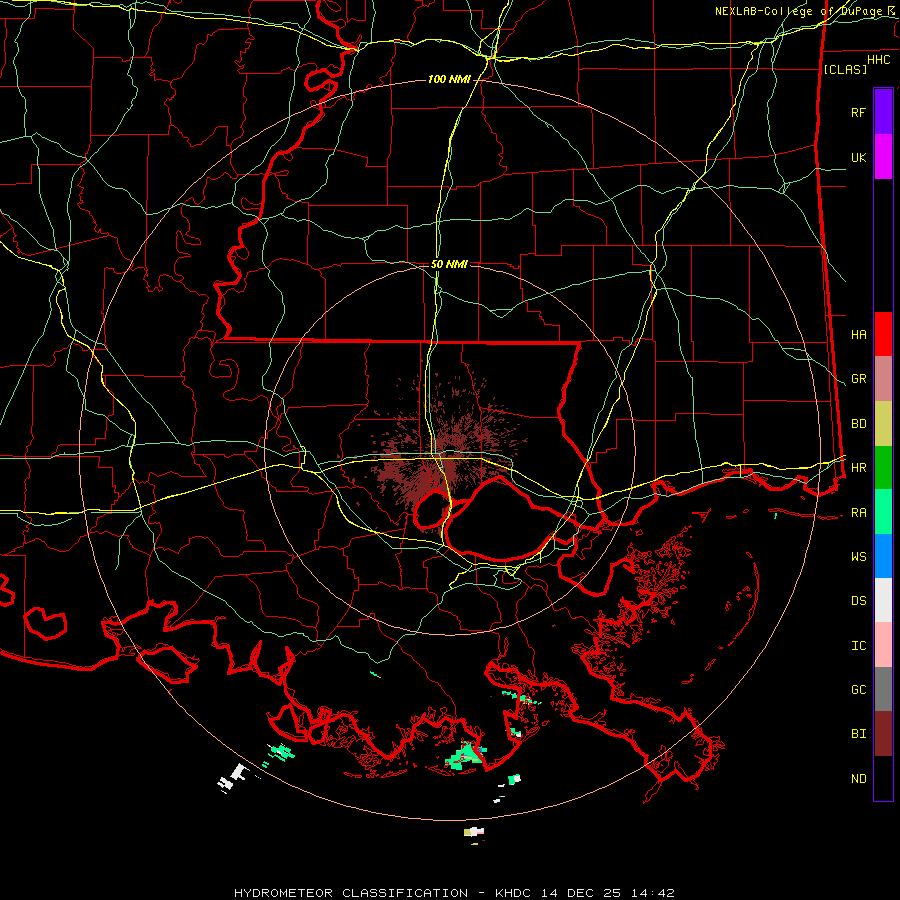Click the UK legend label

[x=858, y=157]
